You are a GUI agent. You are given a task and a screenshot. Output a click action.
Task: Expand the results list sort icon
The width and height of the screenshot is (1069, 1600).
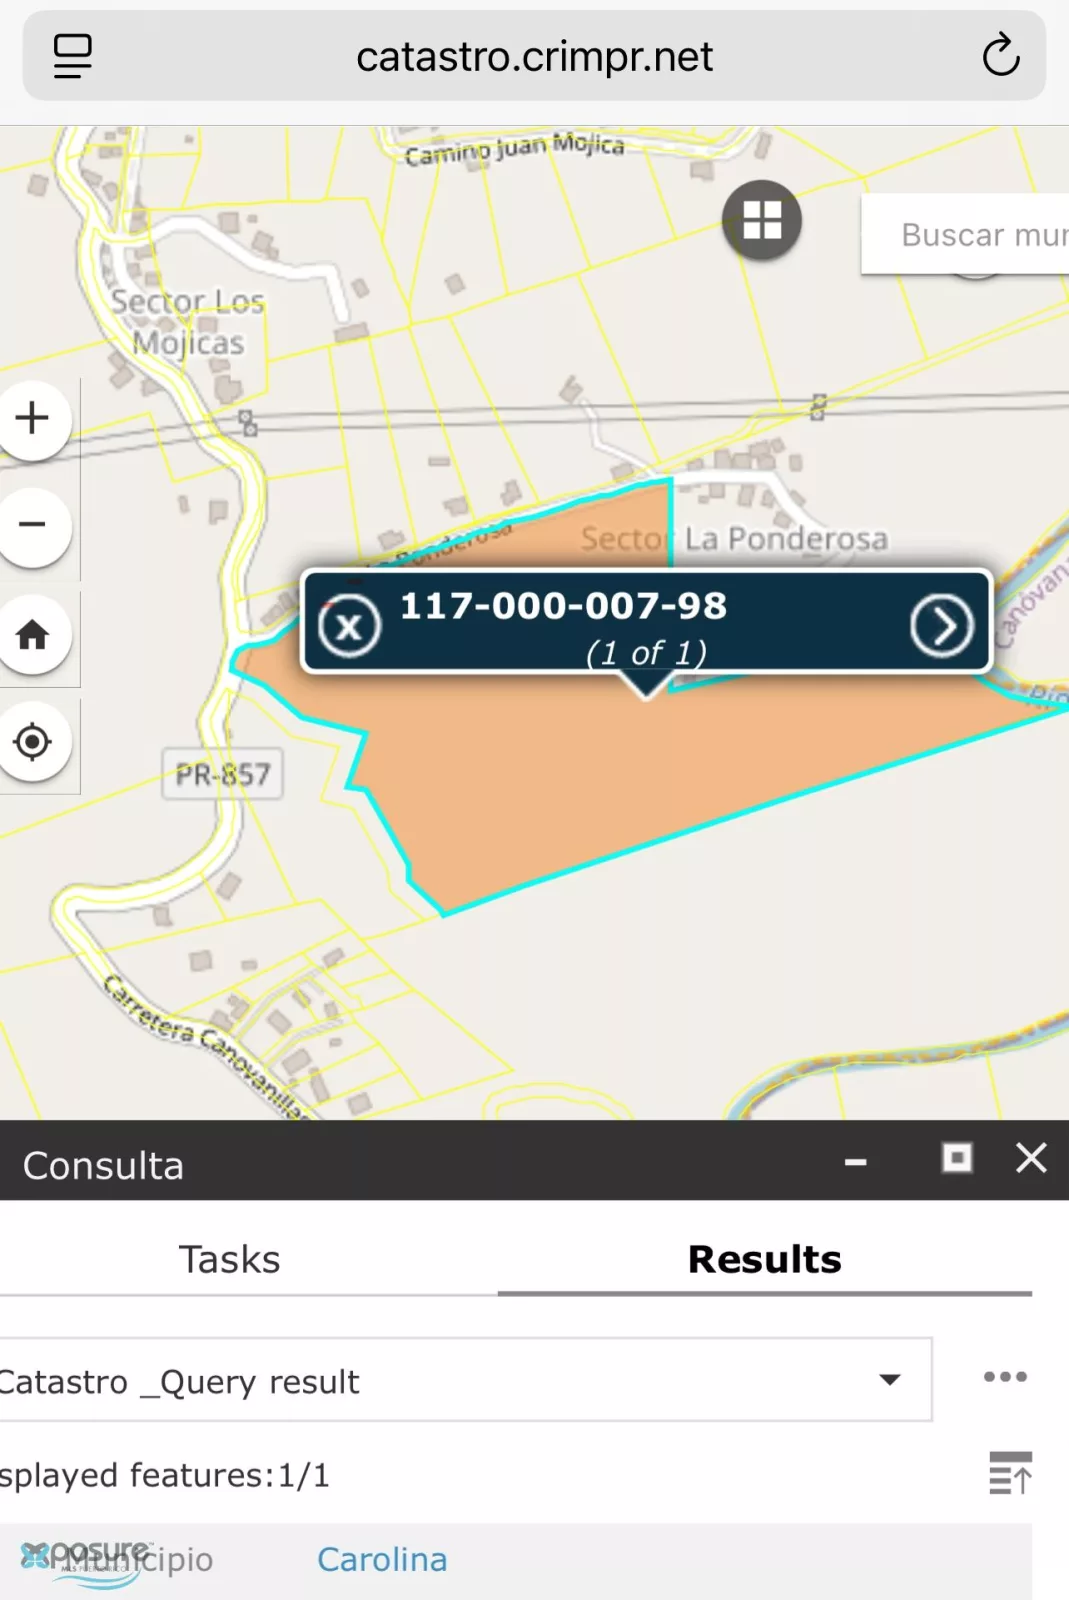click(1010, 1473)
